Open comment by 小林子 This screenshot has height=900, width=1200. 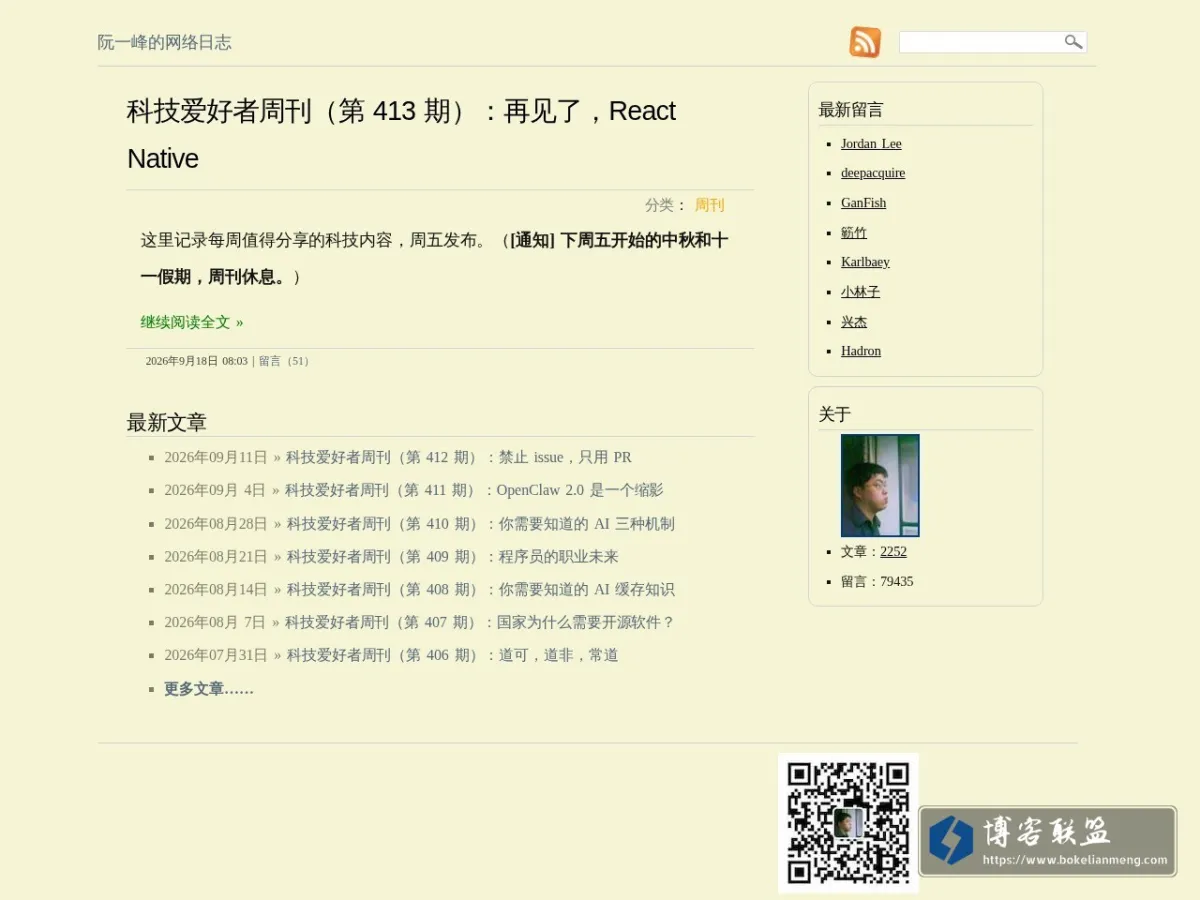coord(860,292)
